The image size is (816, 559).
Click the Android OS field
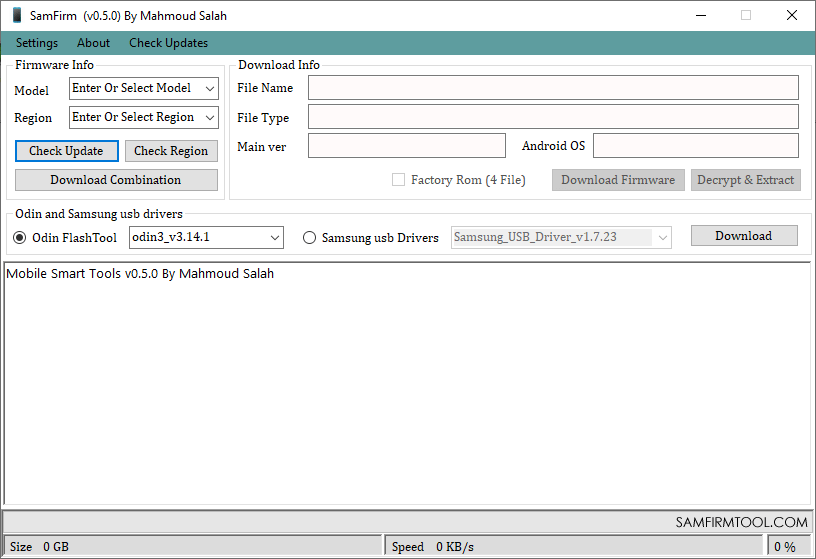[696, 145]
